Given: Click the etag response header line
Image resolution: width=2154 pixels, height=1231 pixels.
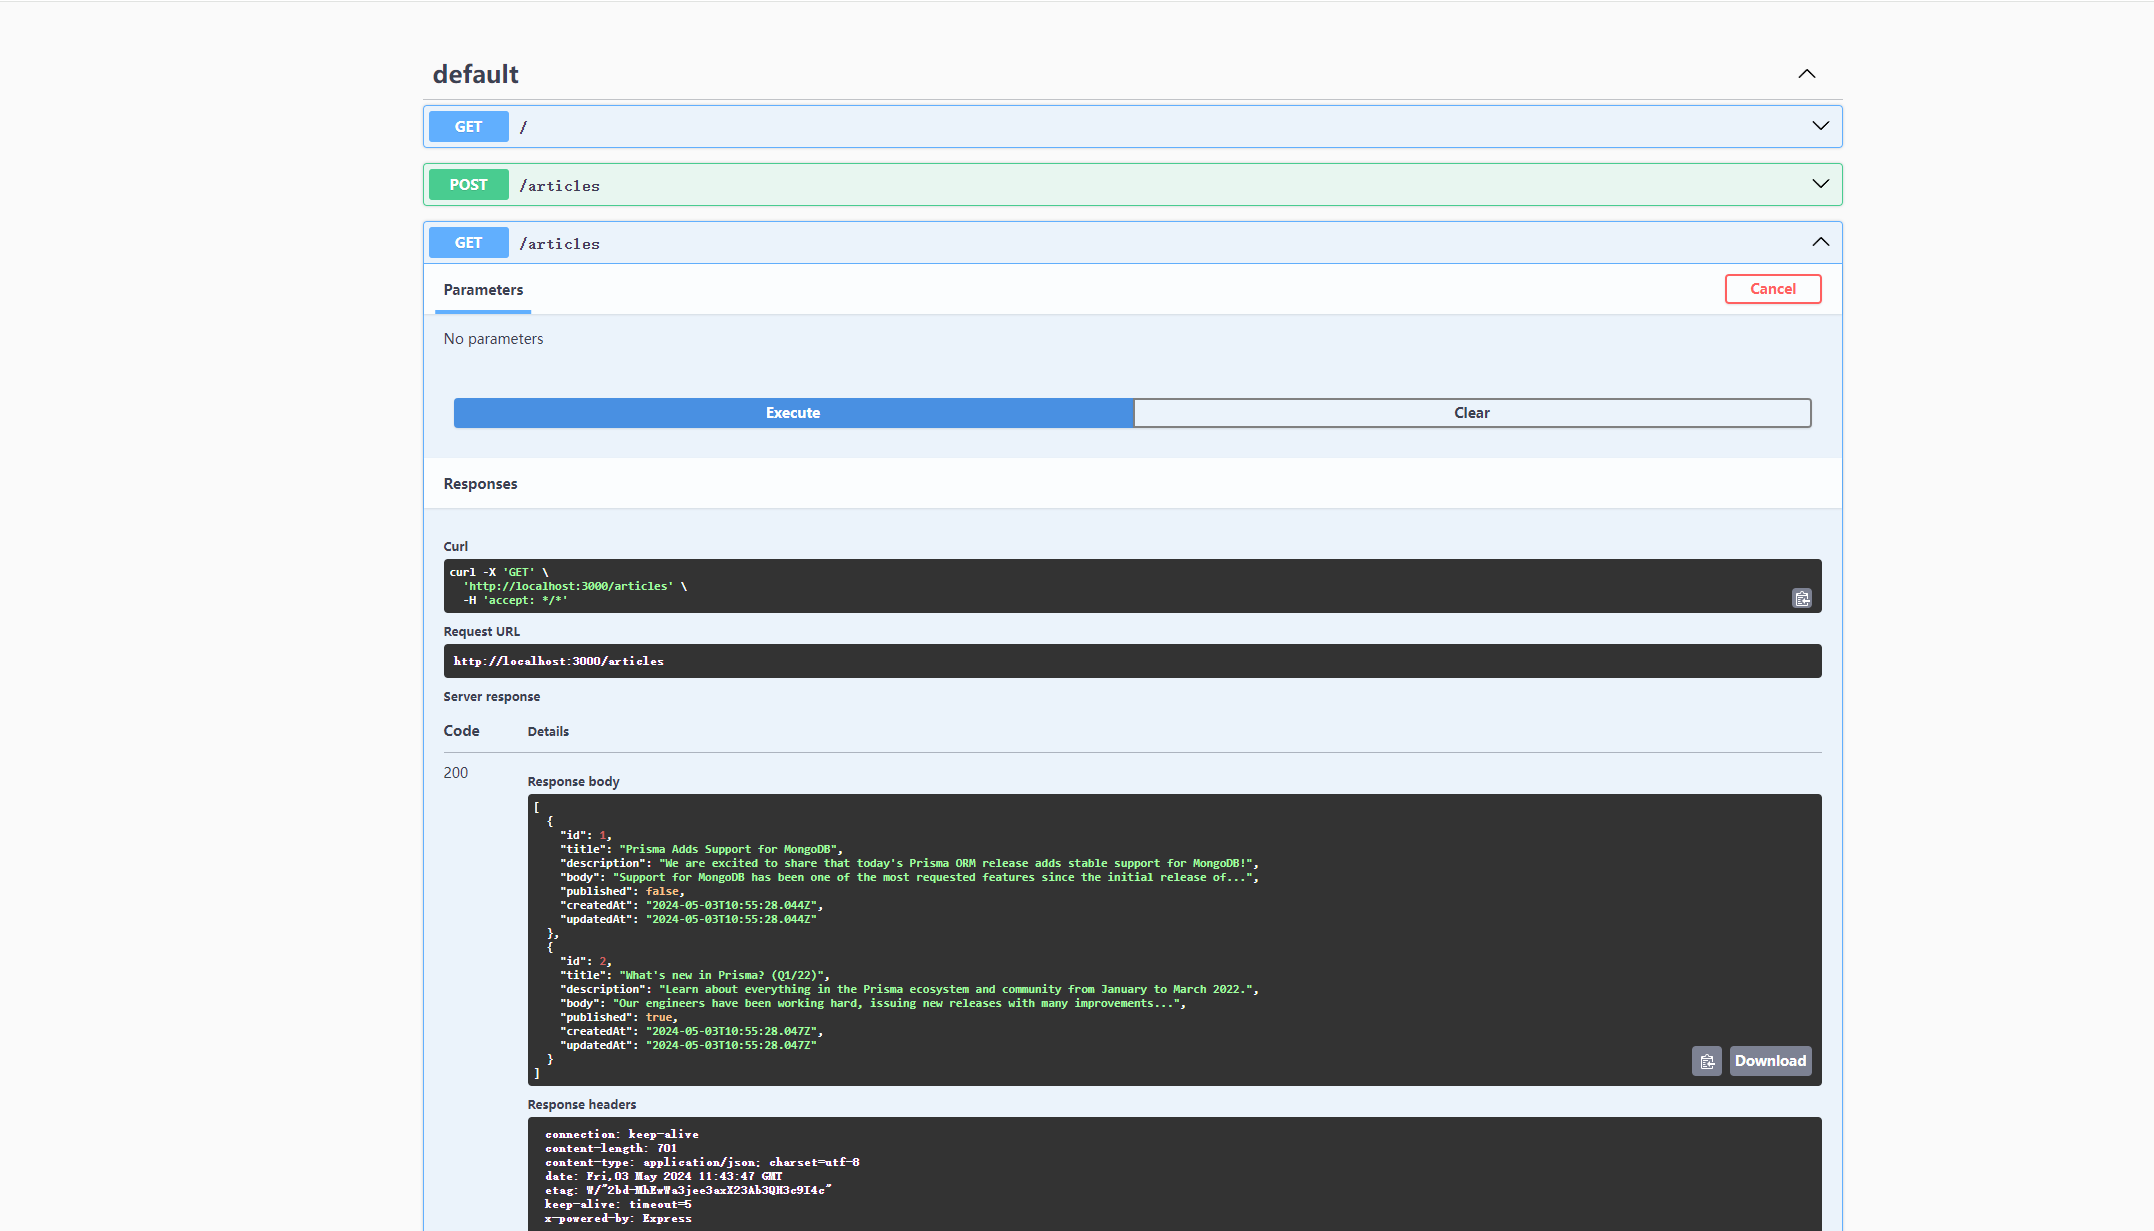Looking at the screenshot, I should point(688,1190).
